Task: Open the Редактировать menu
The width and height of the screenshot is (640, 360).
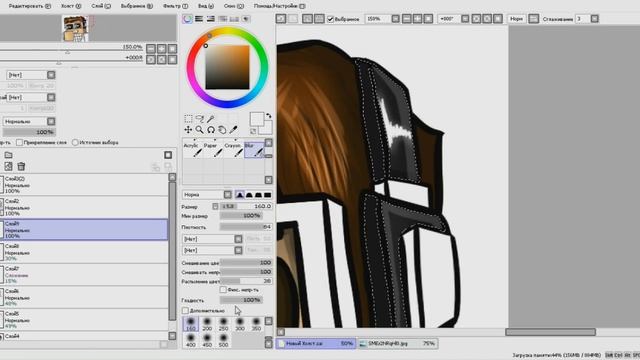Action: pyautogui.click(x=29, y=6)
